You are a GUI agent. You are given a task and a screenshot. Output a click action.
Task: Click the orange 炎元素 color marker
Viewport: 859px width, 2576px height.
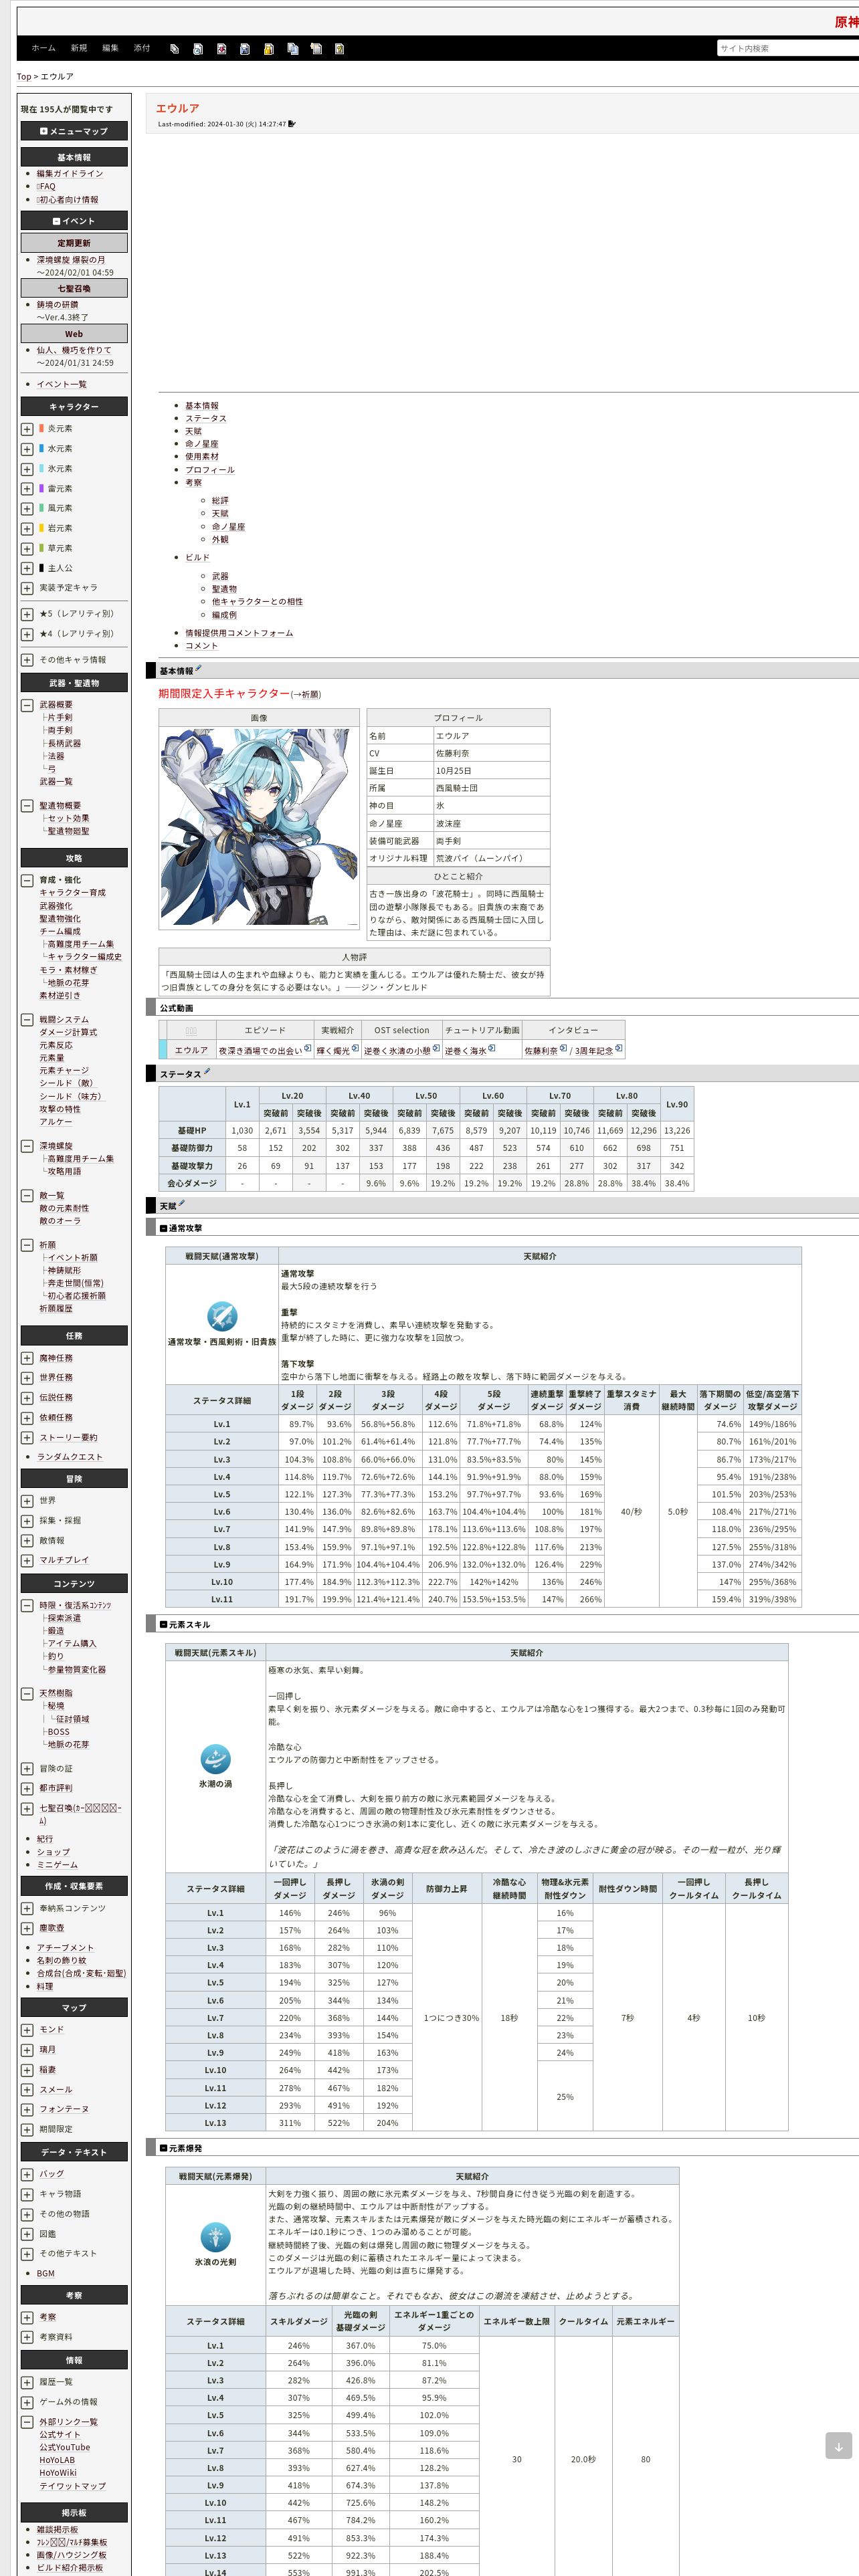point(41,428)
